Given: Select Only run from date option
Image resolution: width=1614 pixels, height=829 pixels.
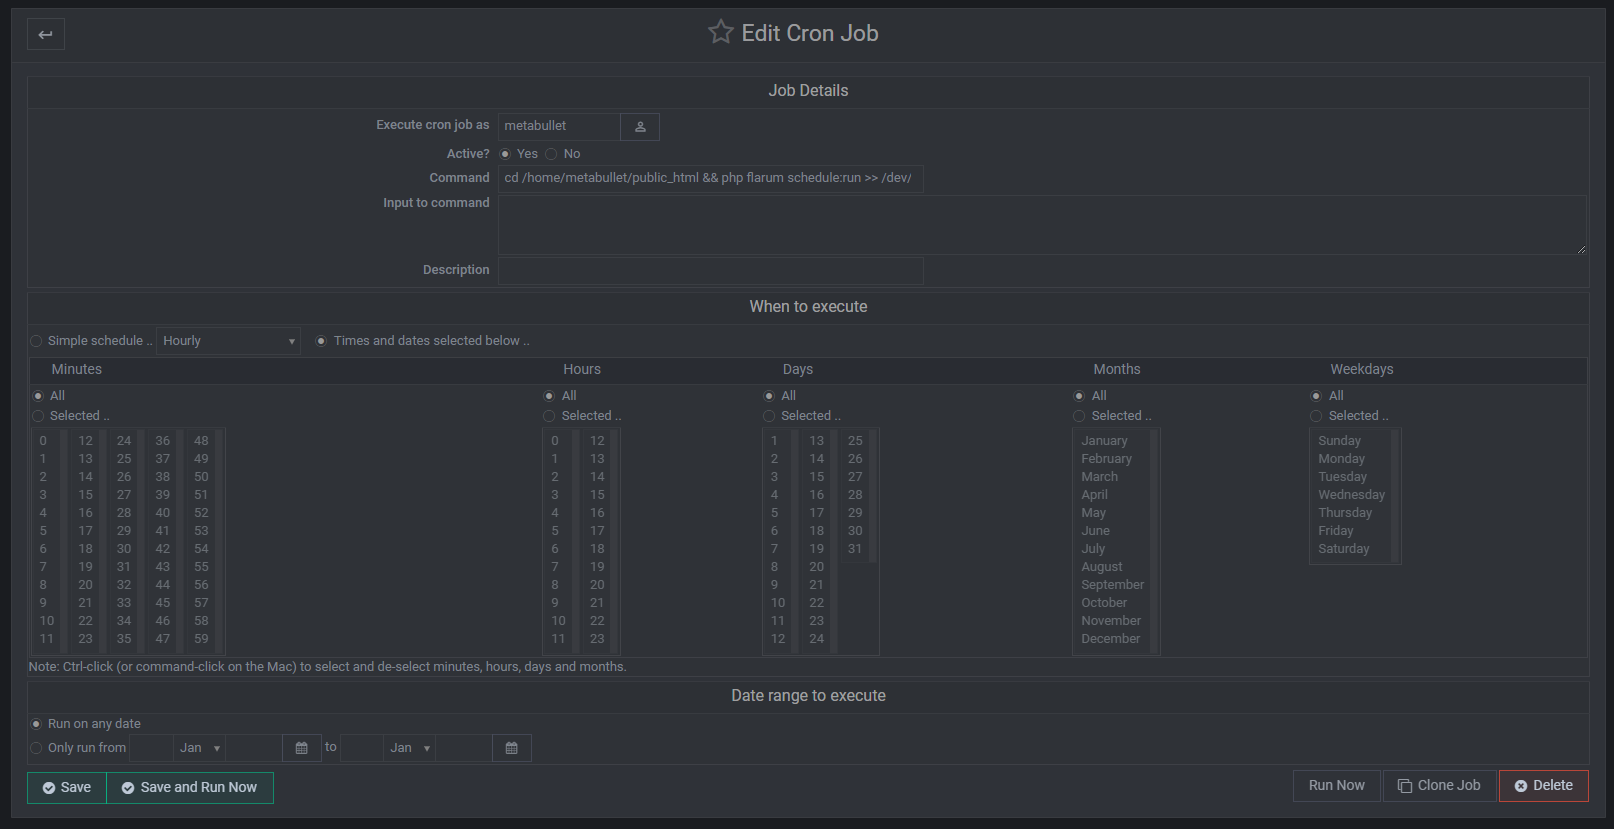Looking at the screenshot, I should [x=37, y=748].
